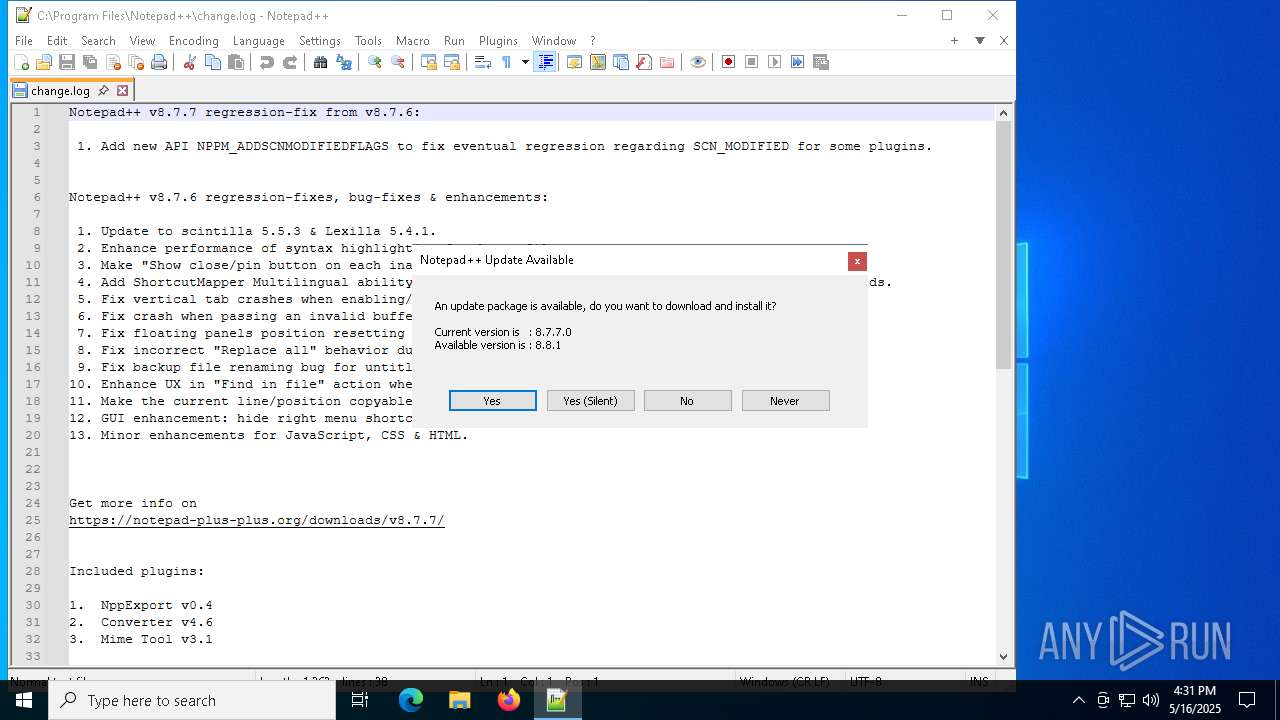Viewport: 1280px width, 720px height.
Task: Toggle Show All Characters pilcrow icon
Action: [506, 62]
